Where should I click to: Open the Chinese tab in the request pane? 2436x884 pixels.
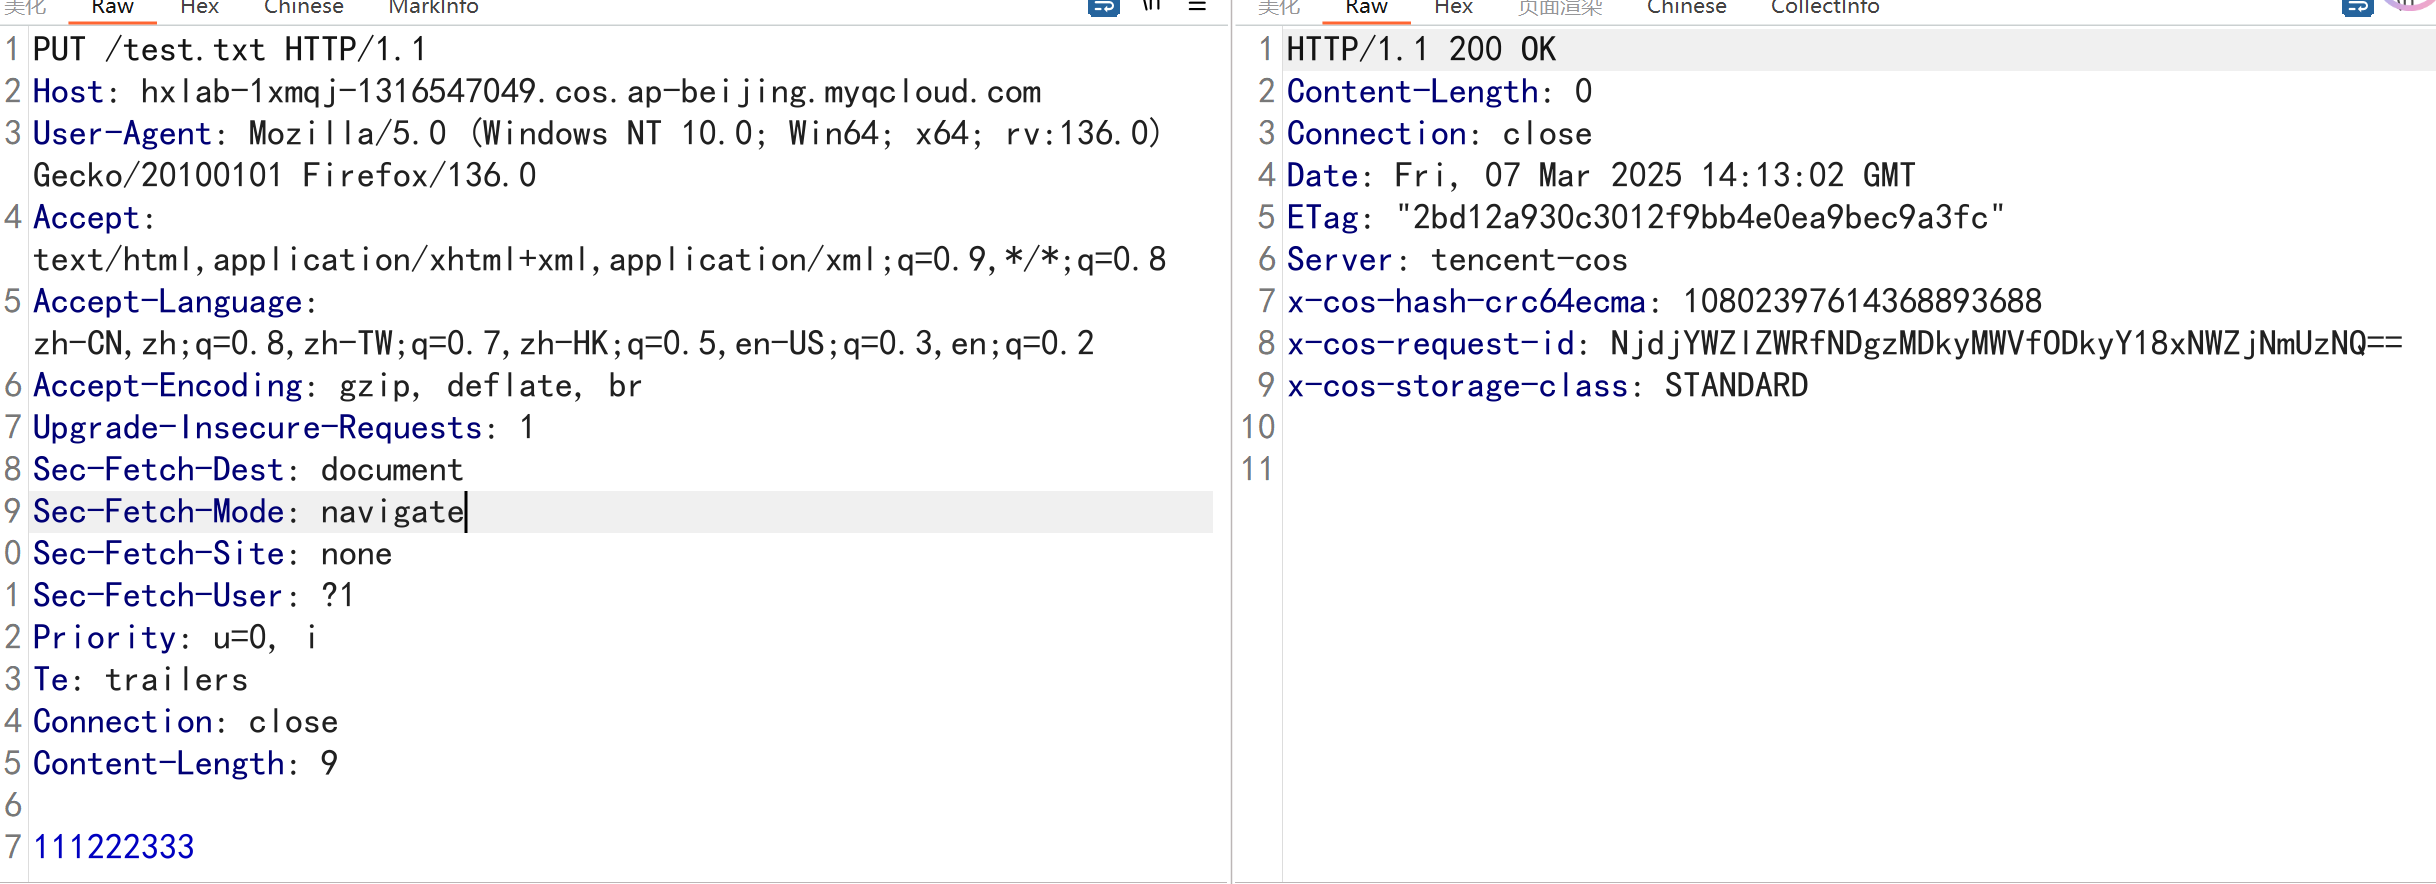(x=303, y=7)
